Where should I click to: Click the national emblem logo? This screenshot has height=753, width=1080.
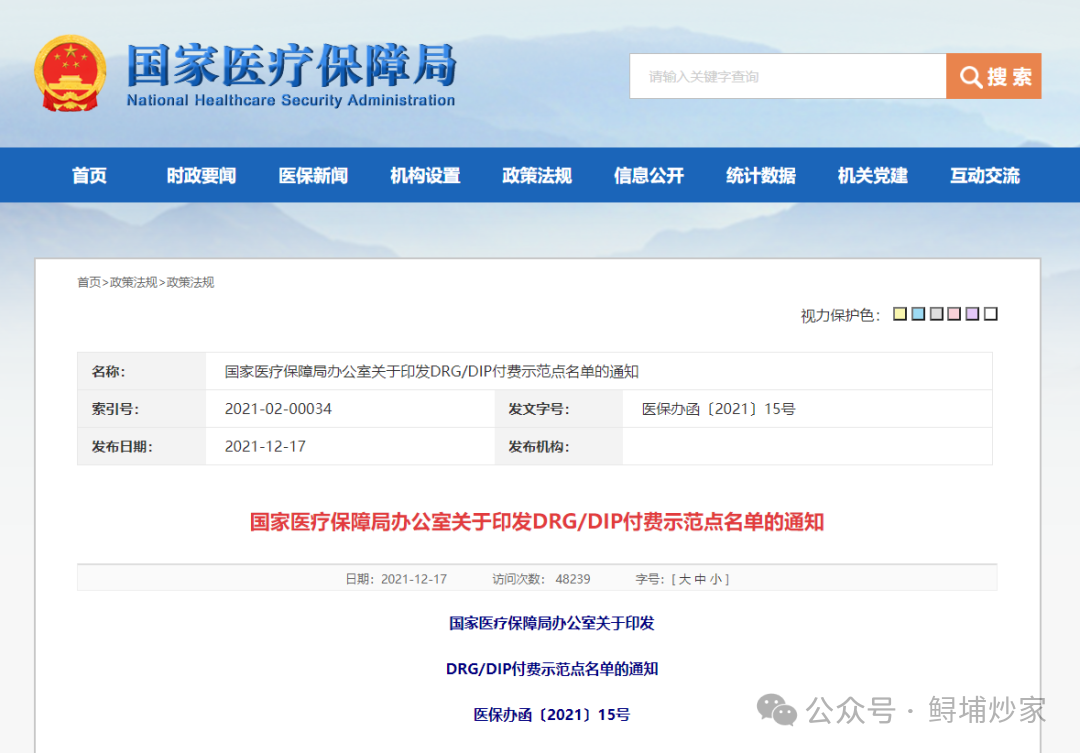point(69,73)
